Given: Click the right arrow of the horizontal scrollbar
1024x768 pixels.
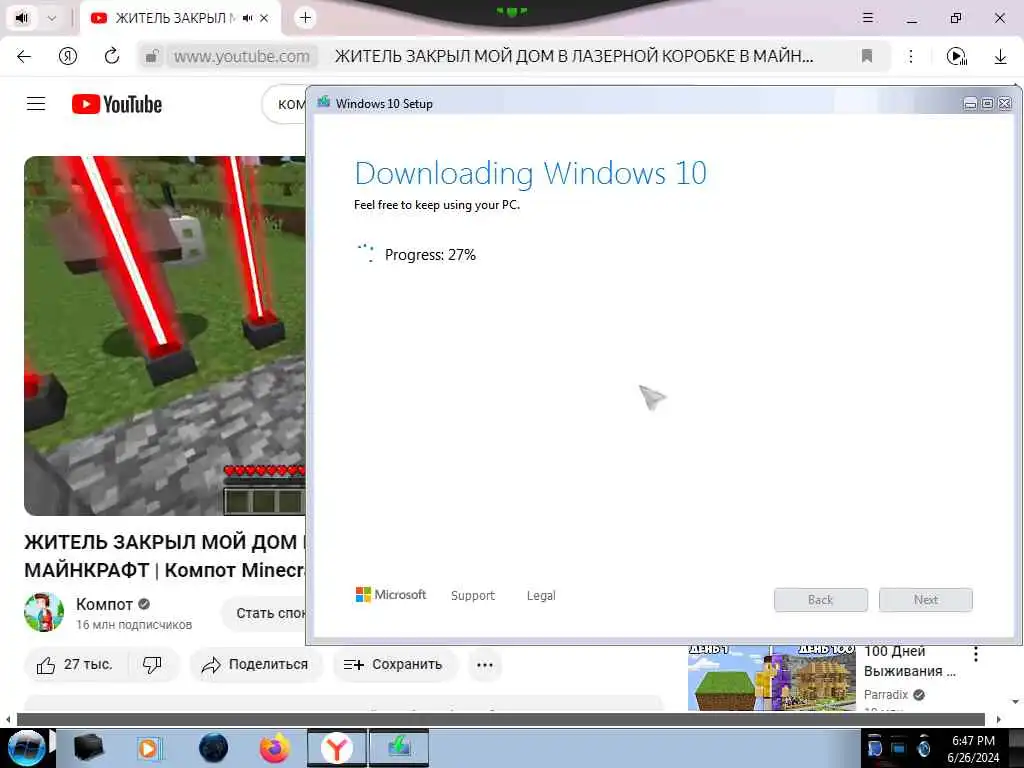Looking at the screenshot, I should (x=999, y=720).
